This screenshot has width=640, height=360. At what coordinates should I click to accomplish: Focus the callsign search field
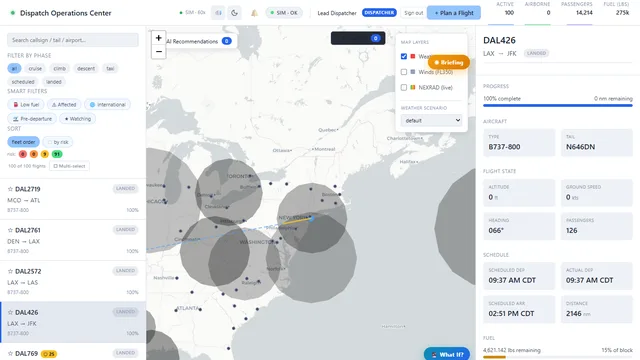73,40
